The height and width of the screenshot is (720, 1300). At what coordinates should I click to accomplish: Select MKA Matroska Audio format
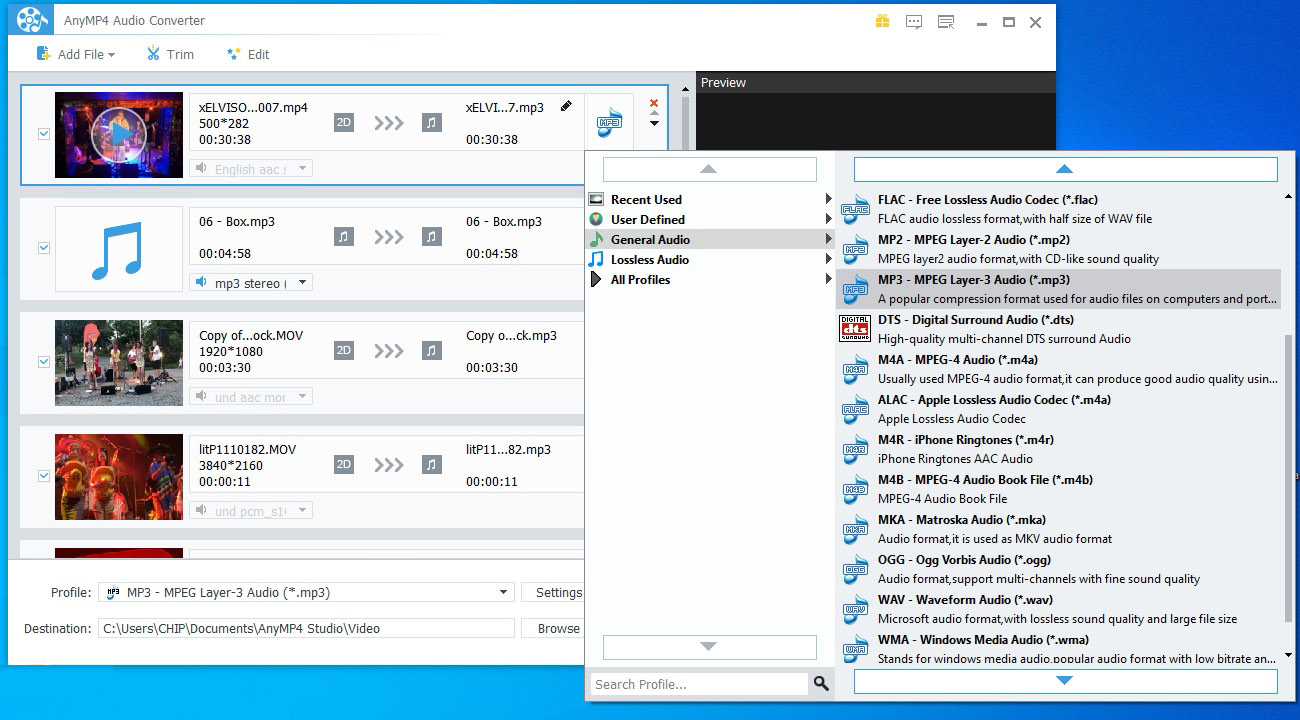(x=1058, y=529)
